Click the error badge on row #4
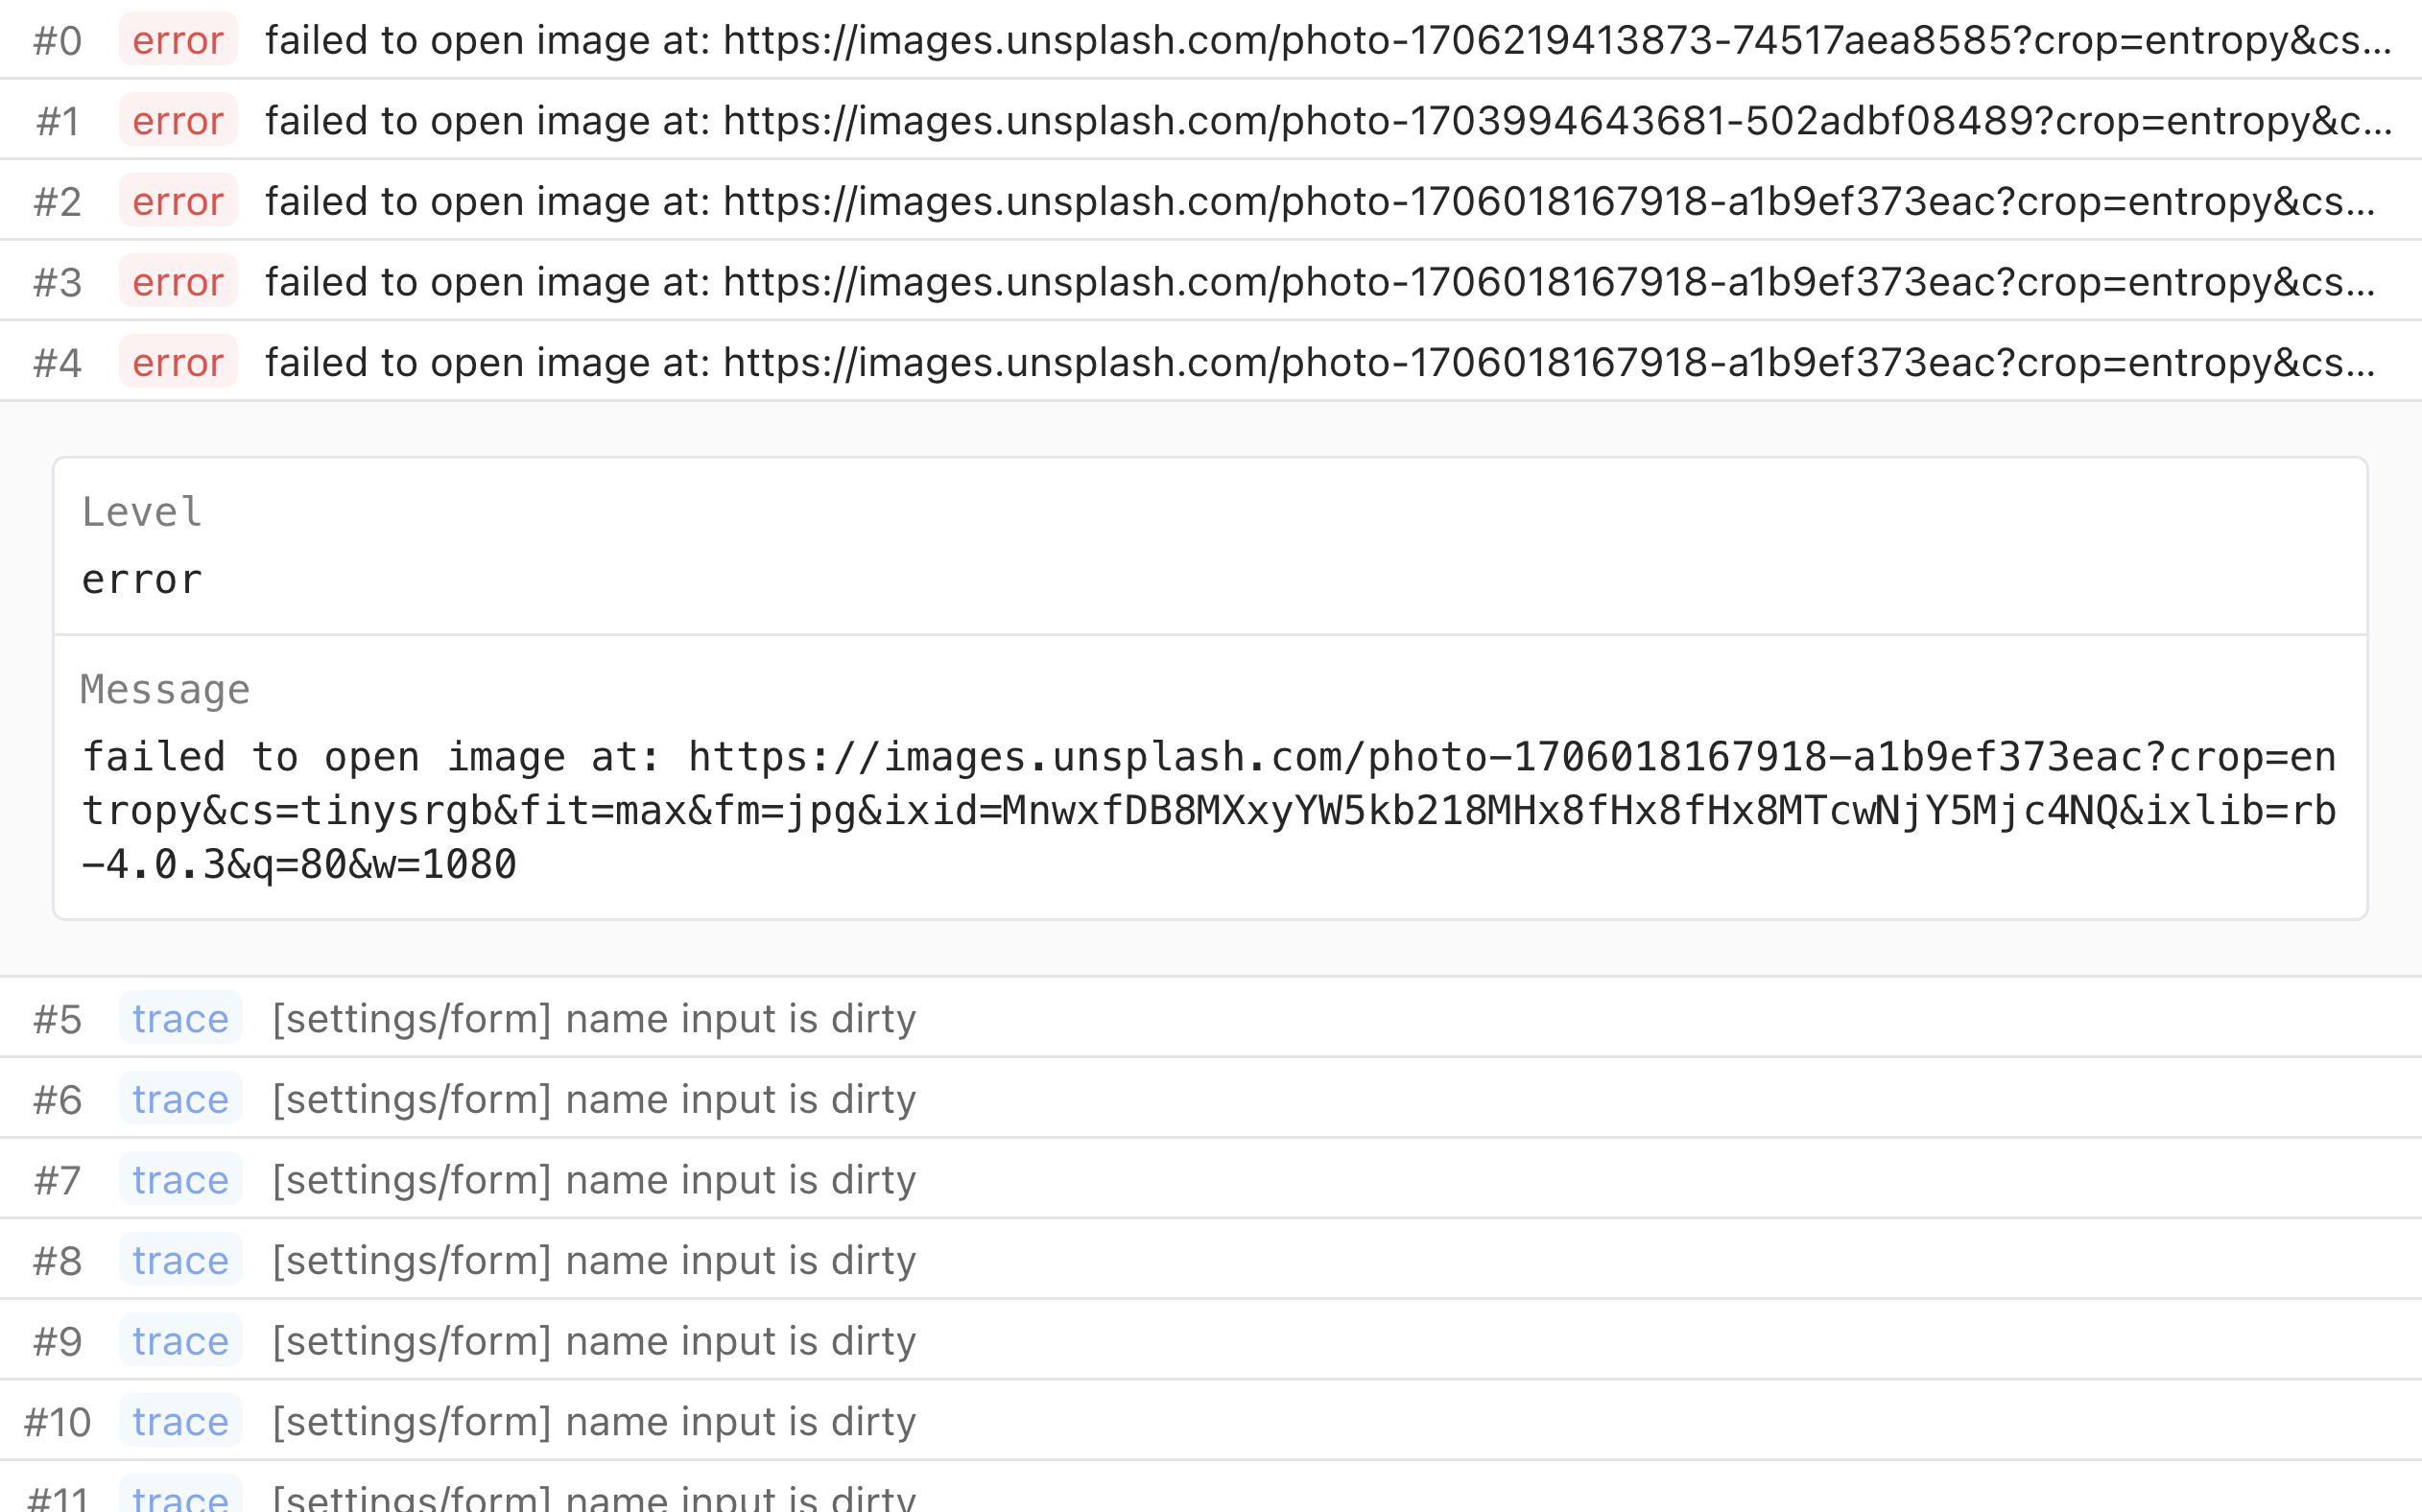 tap(178, 362)
